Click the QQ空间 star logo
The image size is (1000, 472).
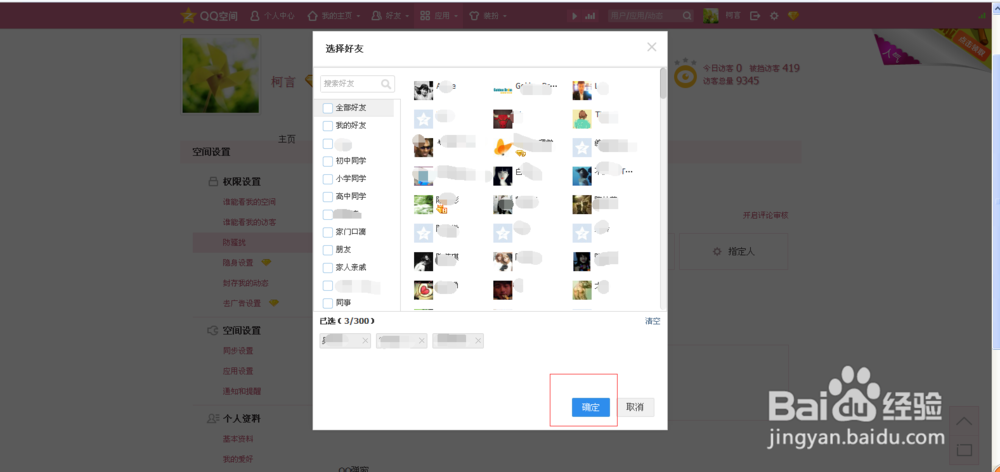pyautogui.click(x=188, y=16)
